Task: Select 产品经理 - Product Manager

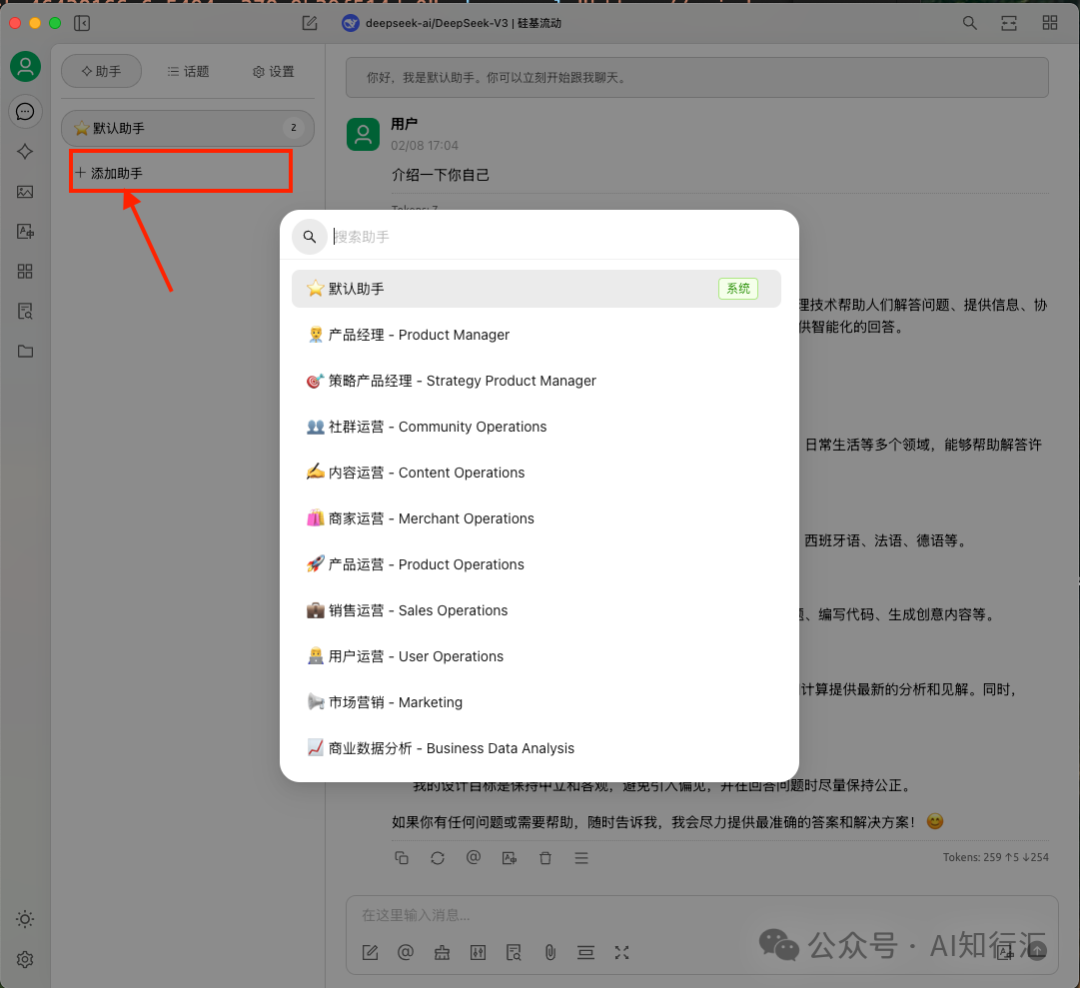Action: 537,335
